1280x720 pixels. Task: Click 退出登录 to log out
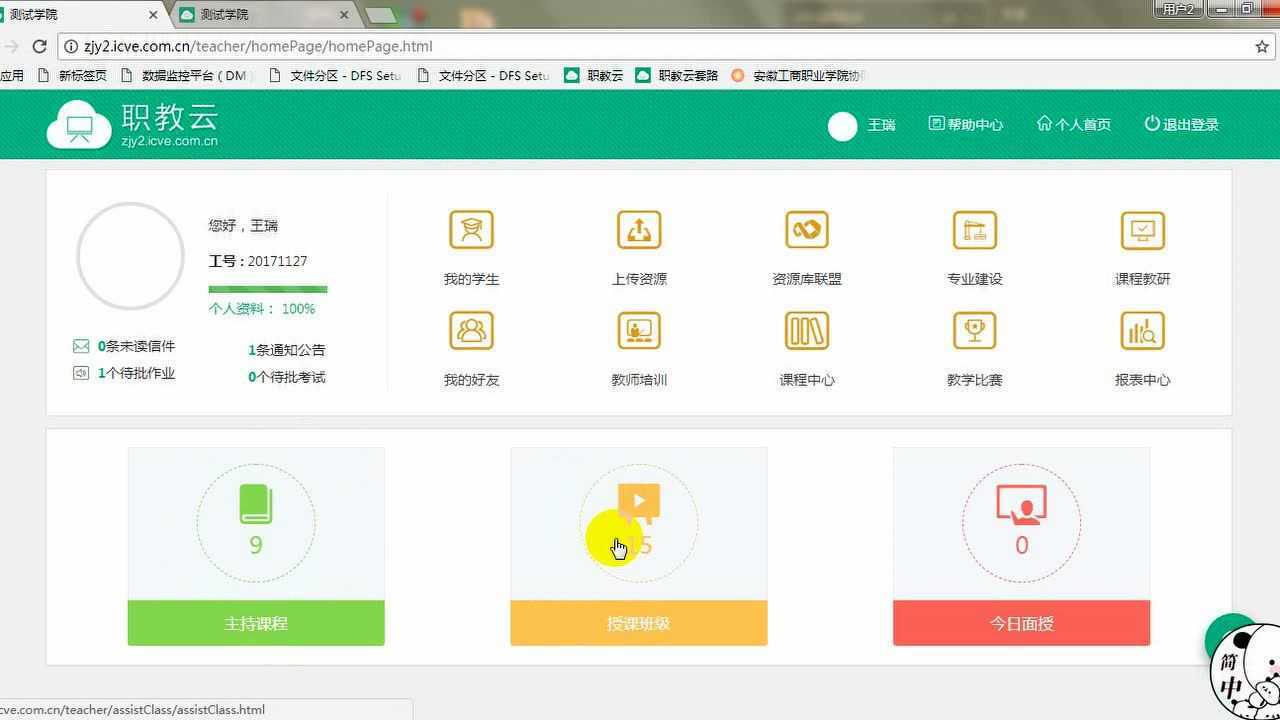[x=1182, y=124]
